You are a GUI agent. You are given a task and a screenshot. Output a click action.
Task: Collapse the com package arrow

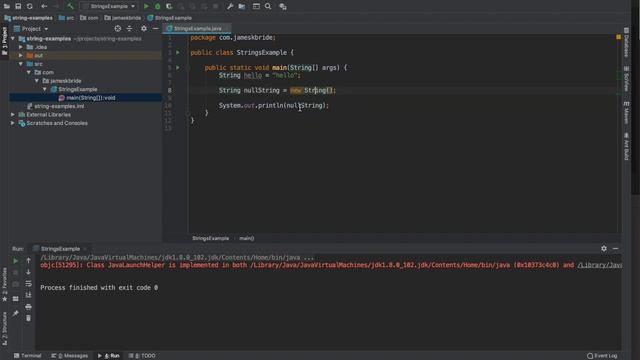(x=29, y=72)
